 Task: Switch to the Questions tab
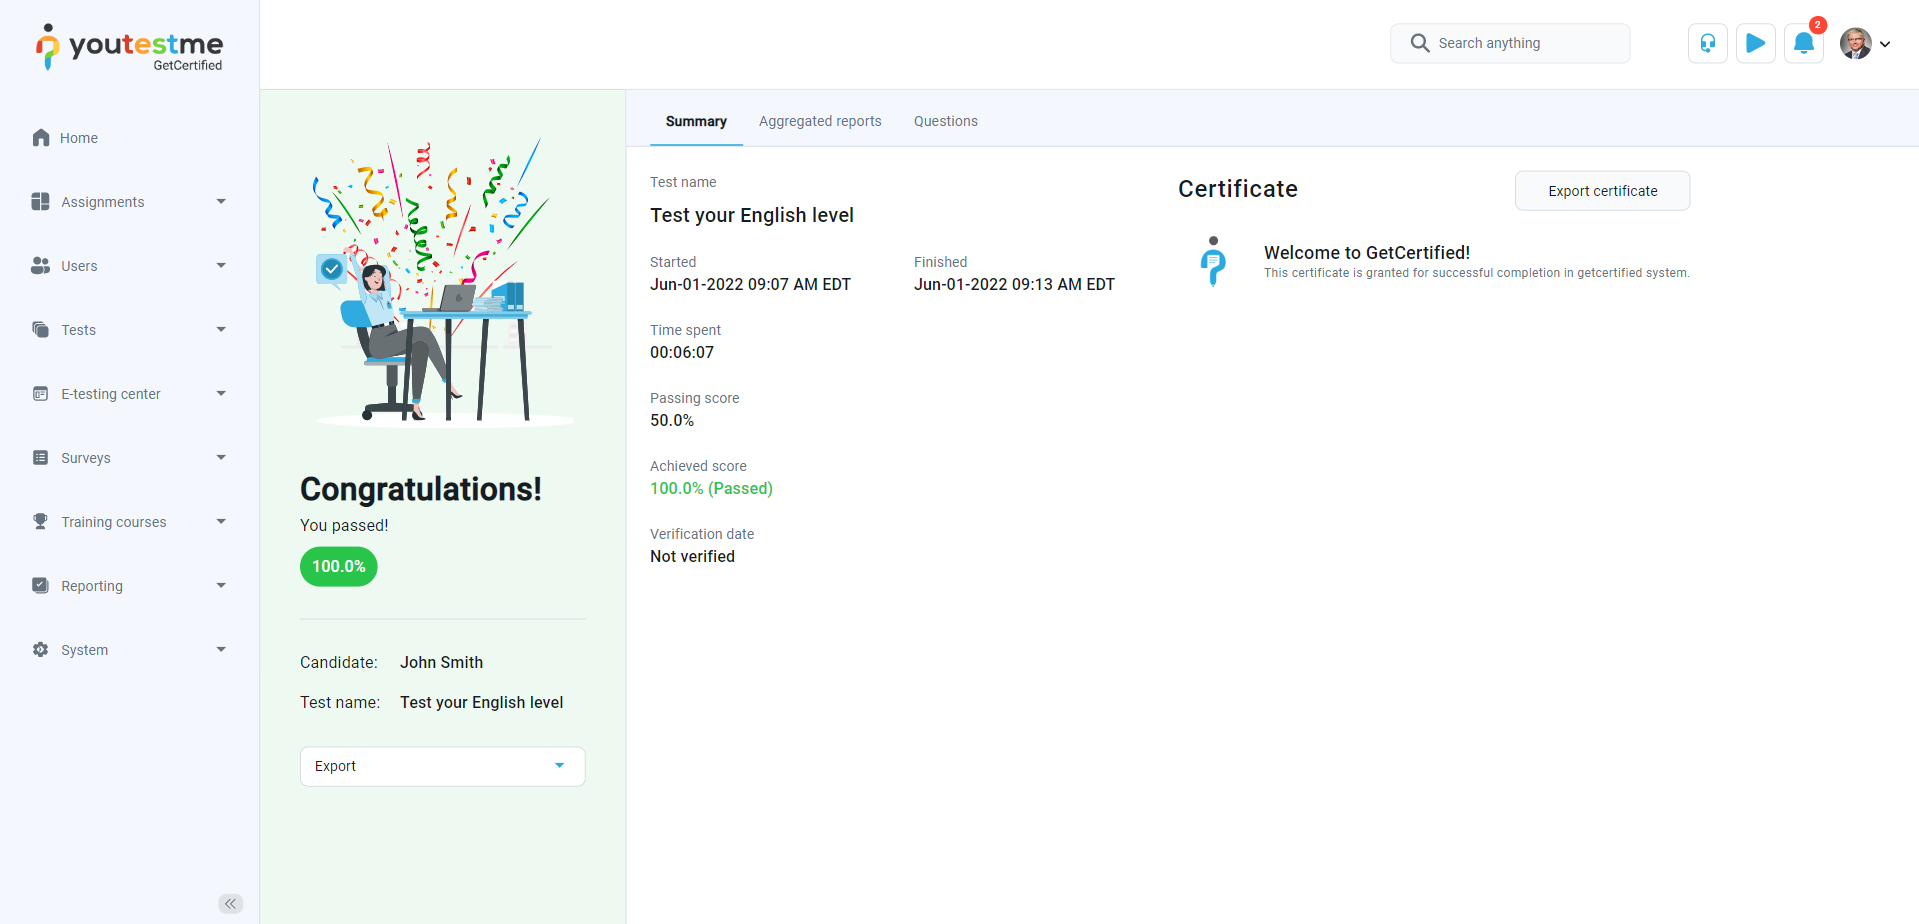(945, 121)
